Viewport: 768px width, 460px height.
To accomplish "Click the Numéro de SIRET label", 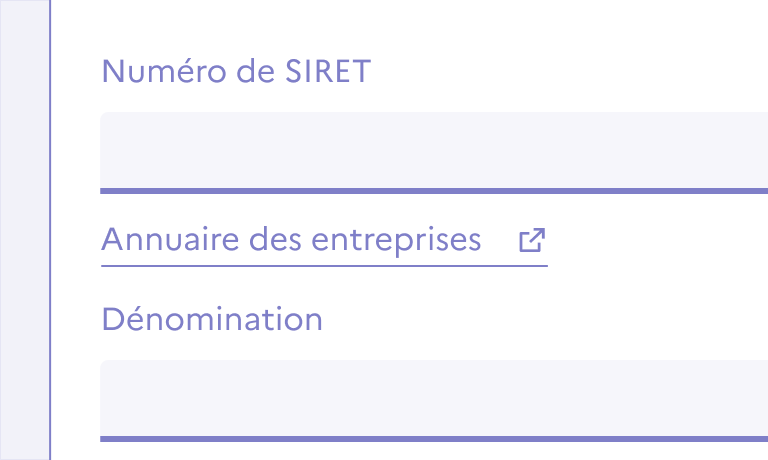I will click(x=236, y=71).
